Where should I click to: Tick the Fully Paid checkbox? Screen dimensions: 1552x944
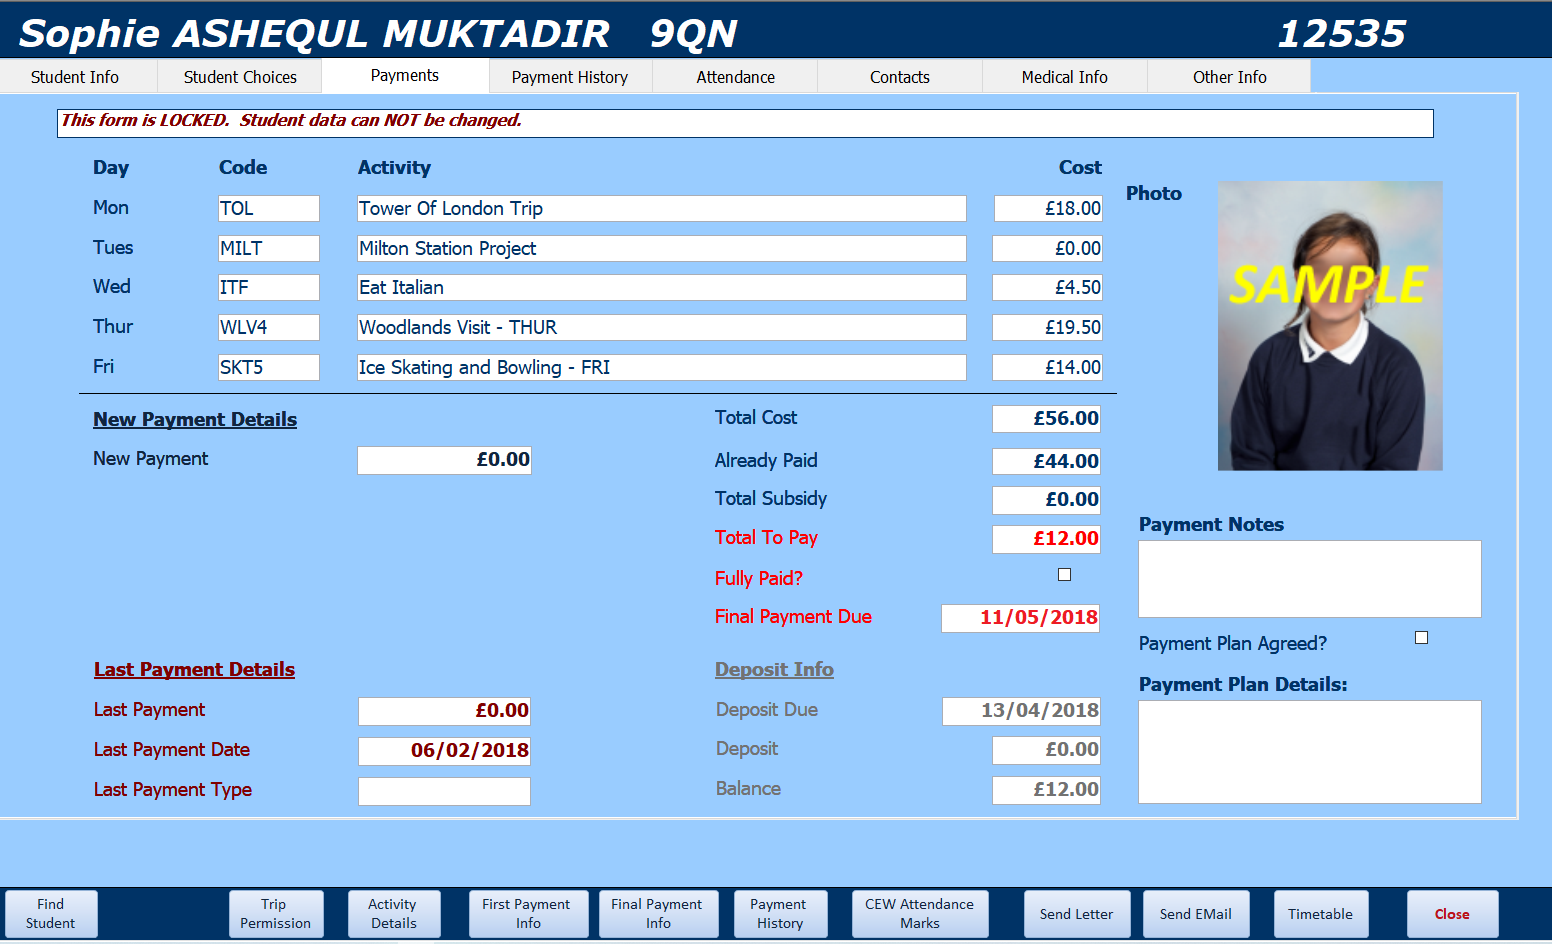[1064, 575]
